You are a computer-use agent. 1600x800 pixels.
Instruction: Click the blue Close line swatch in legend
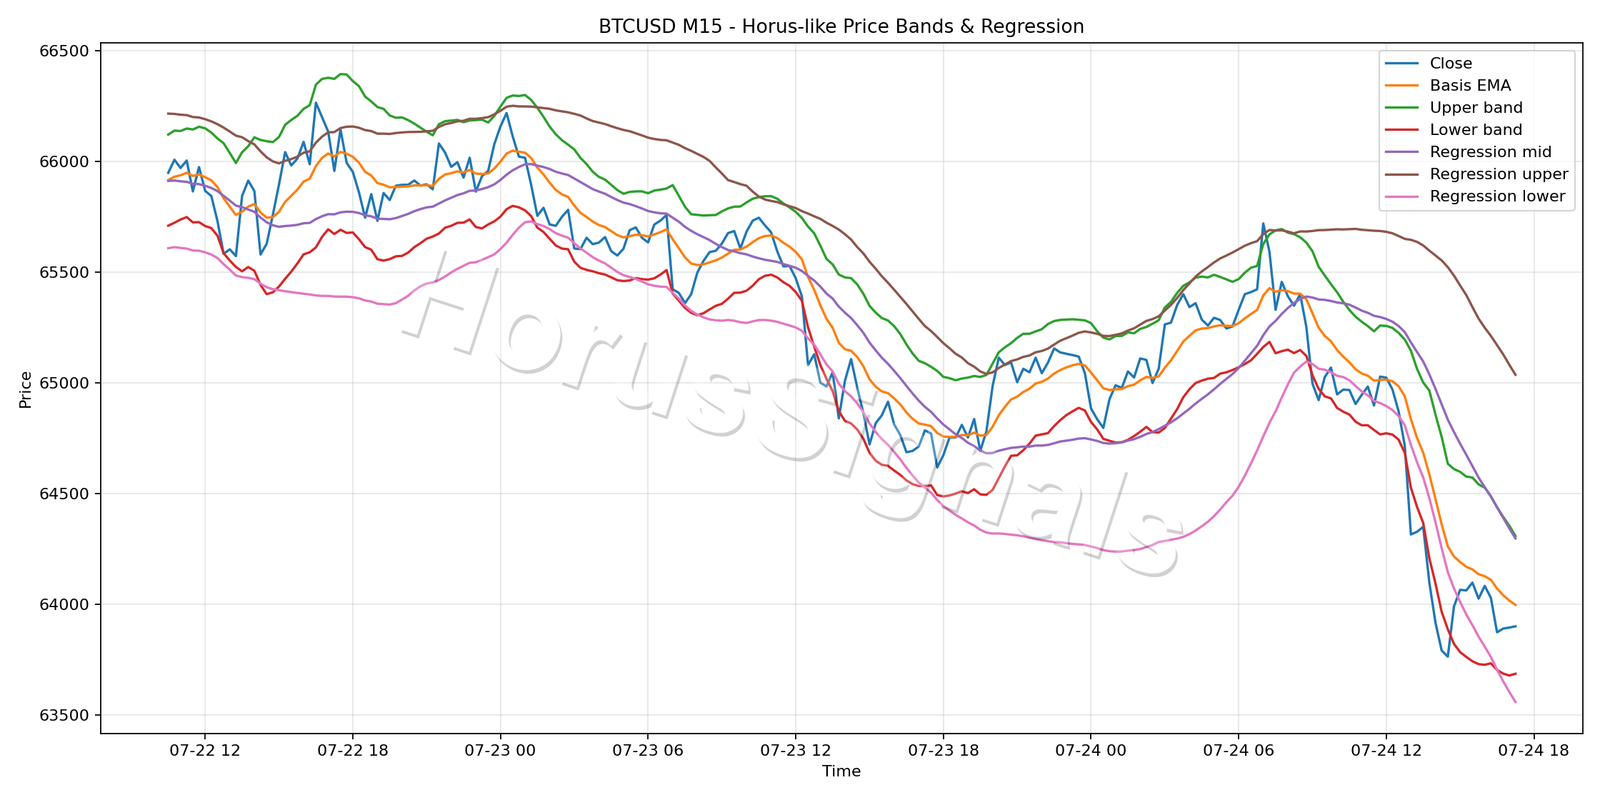pyautogui.click(x=1401, y=64)
